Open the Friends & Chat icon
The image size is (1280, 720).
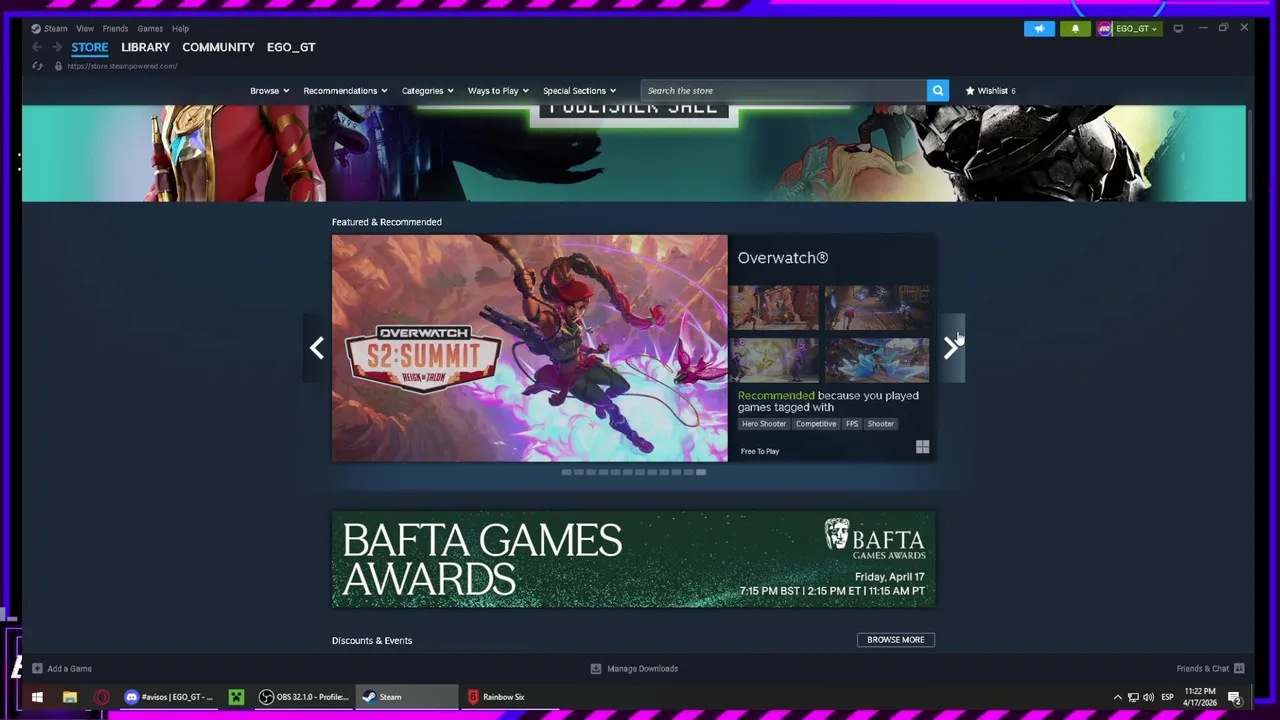pyautogui.click(x=1239, y=668)
